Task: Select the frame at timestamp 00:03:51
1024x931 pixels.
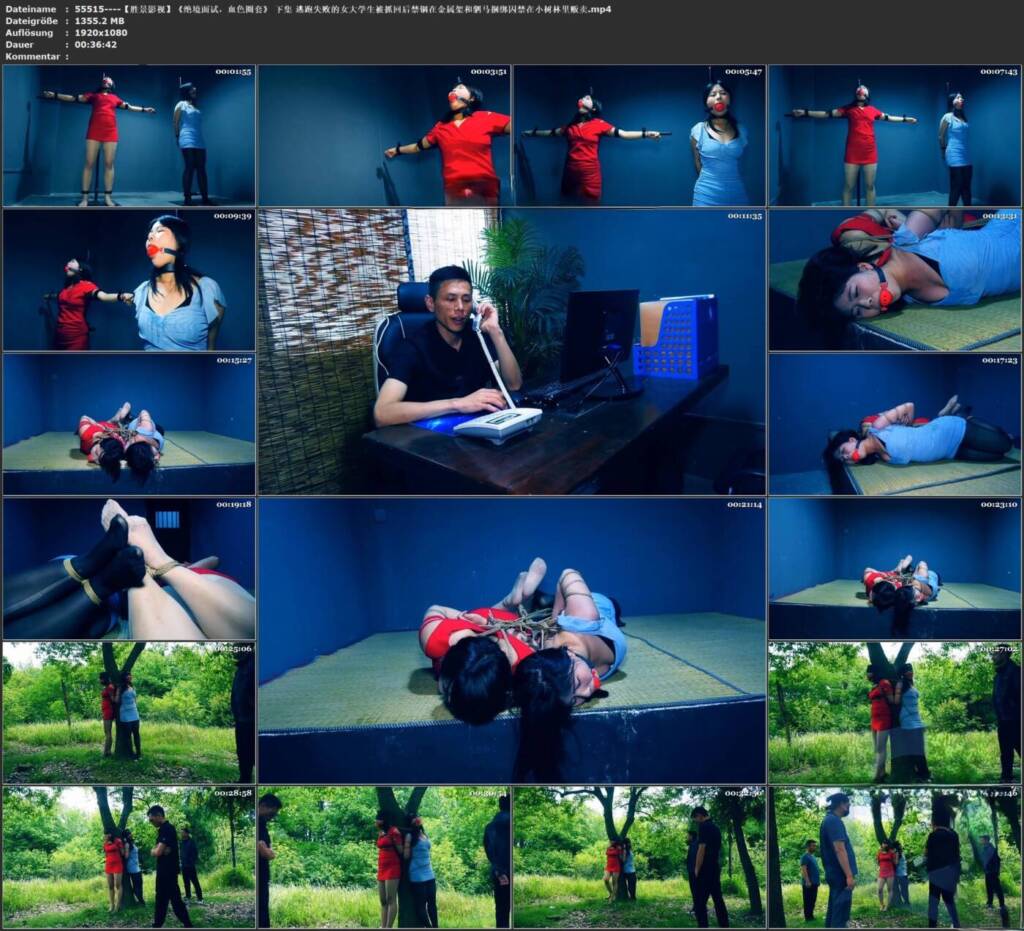Action: pos(385,136)
